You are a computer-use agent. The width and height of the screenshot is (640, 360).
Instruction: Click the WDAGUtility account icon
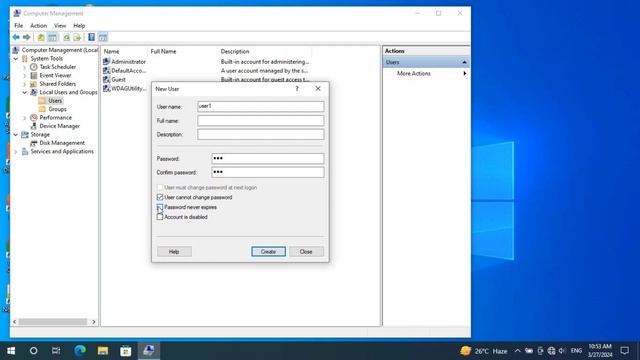(x=107, y=88)
